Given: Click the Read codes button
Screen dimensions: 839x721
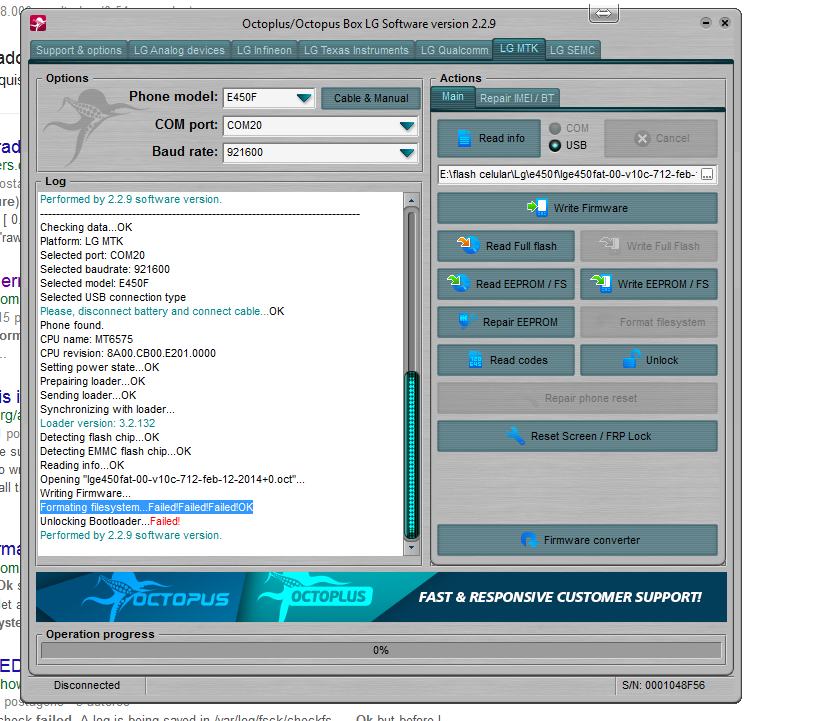Looking at the screenshot, I should tap(506, 360).
